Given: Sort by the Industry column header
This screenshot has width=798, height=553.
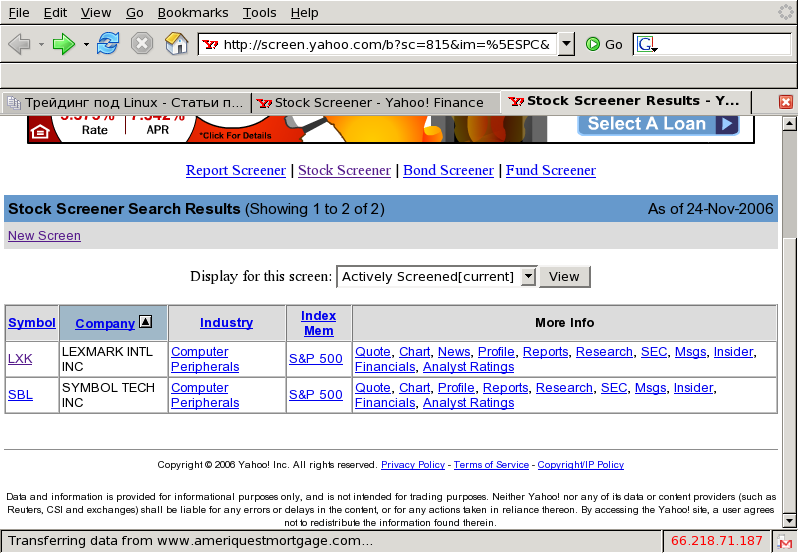Looking at the screenshot, I should click(226, 323).
